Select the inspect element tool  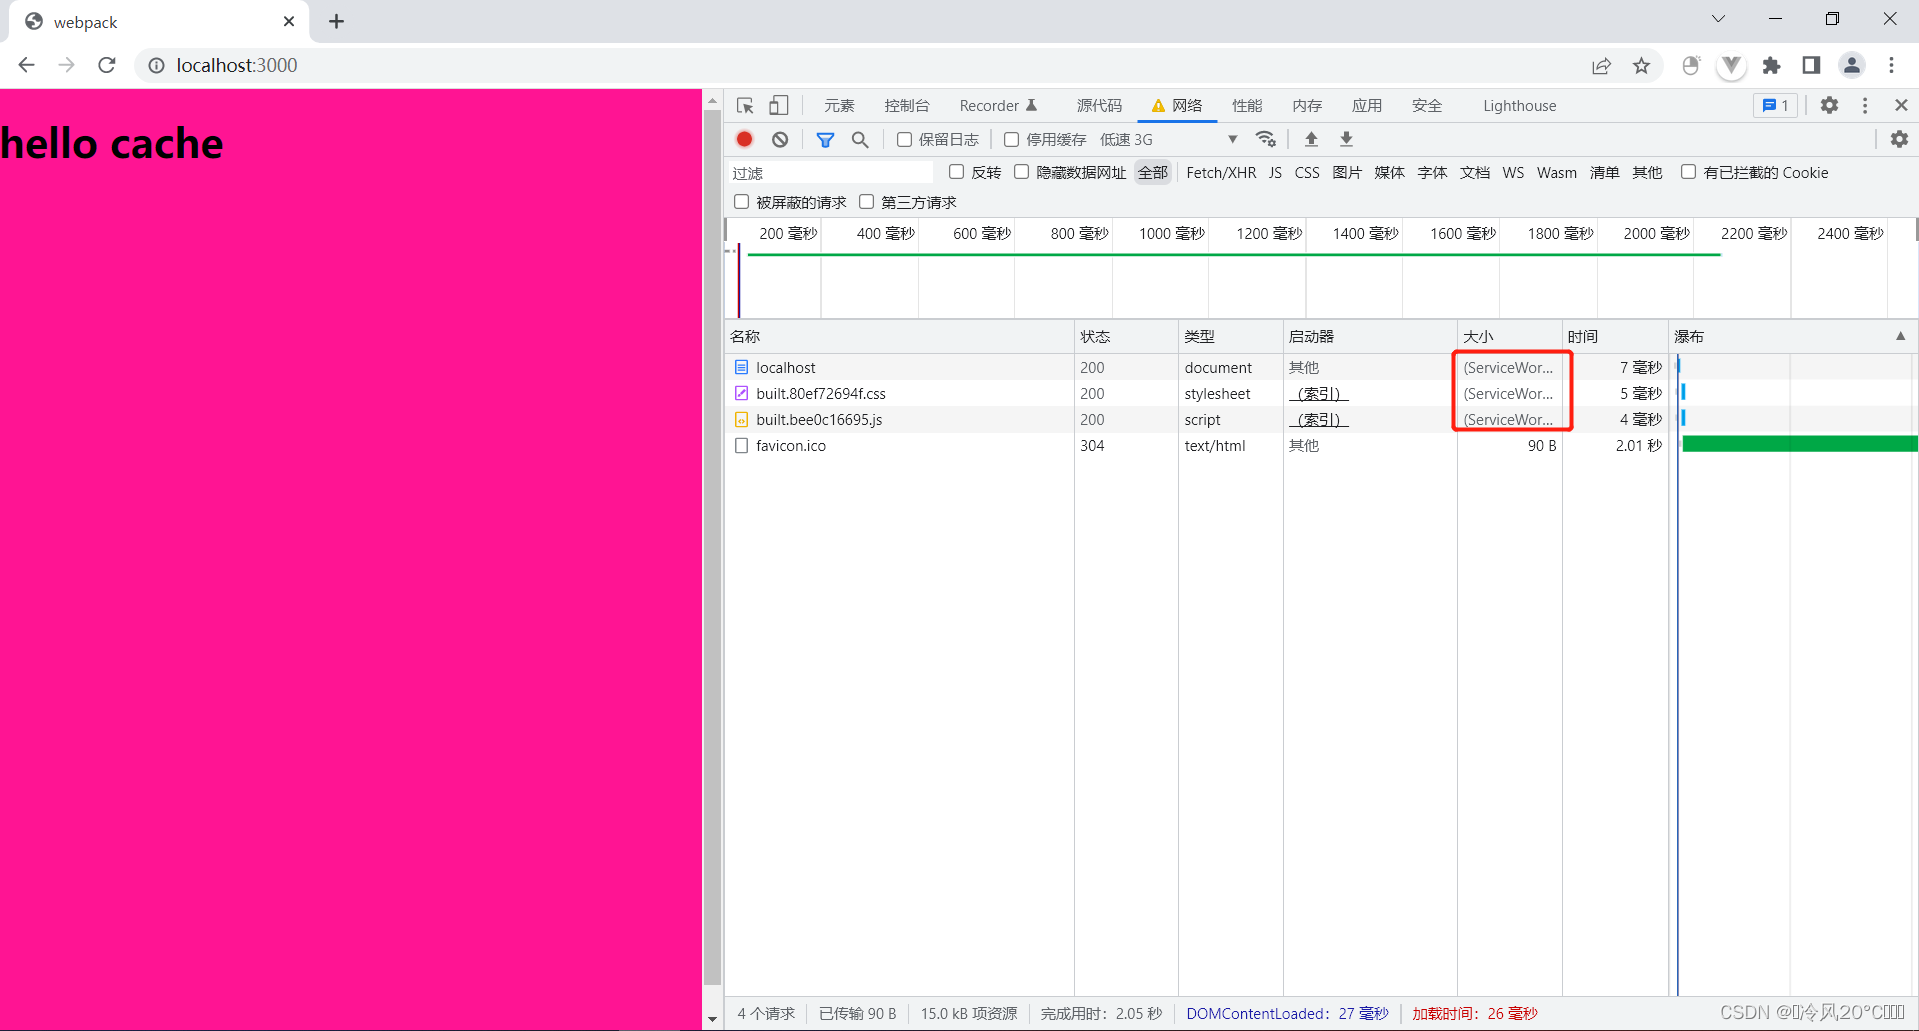pos(744,105)
